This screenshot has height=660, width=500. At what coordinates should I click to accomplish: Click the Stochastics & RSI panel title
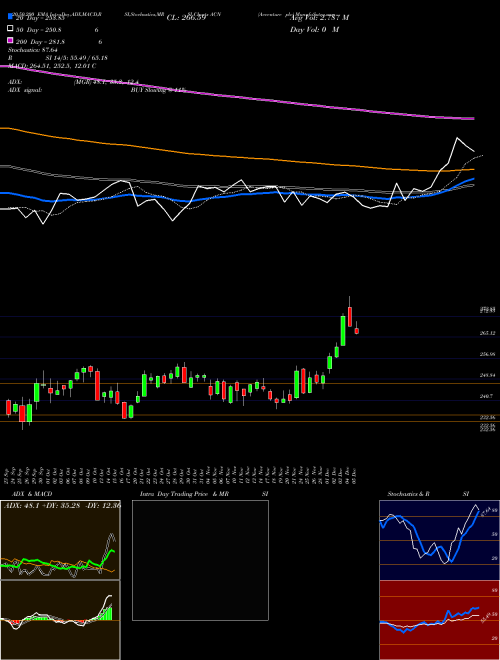point(428,494)
